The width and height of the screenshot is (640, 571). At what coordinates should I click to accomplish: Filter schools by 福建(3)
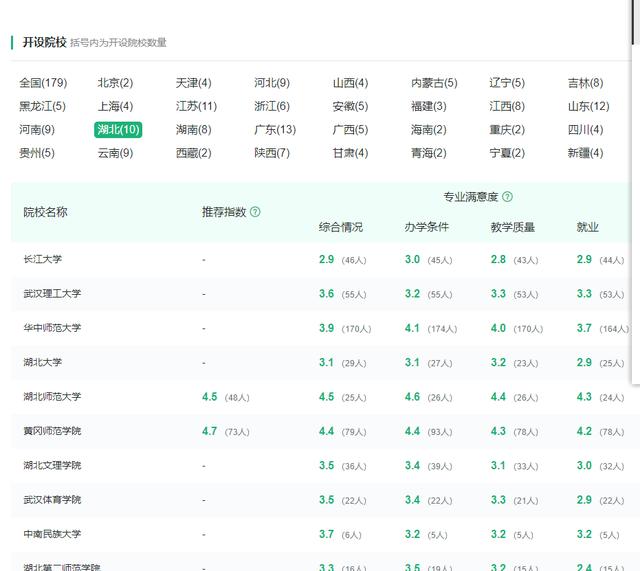coord(429,106)
